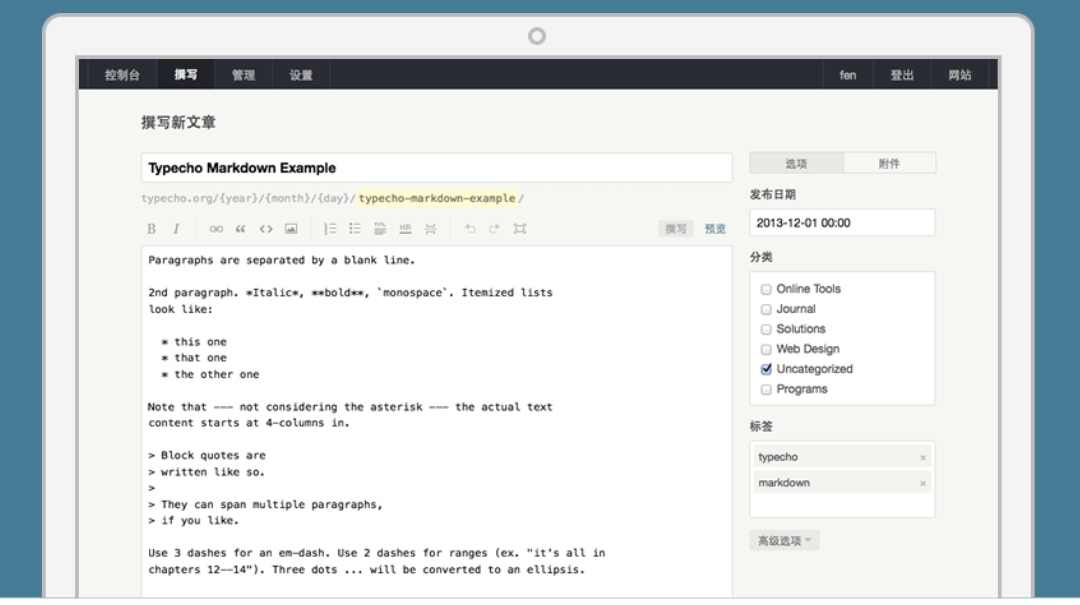Image resolution: width=1080 pixels, height=605 pixels.
Task: Remove the markdown tag
Action: (923, 484)
